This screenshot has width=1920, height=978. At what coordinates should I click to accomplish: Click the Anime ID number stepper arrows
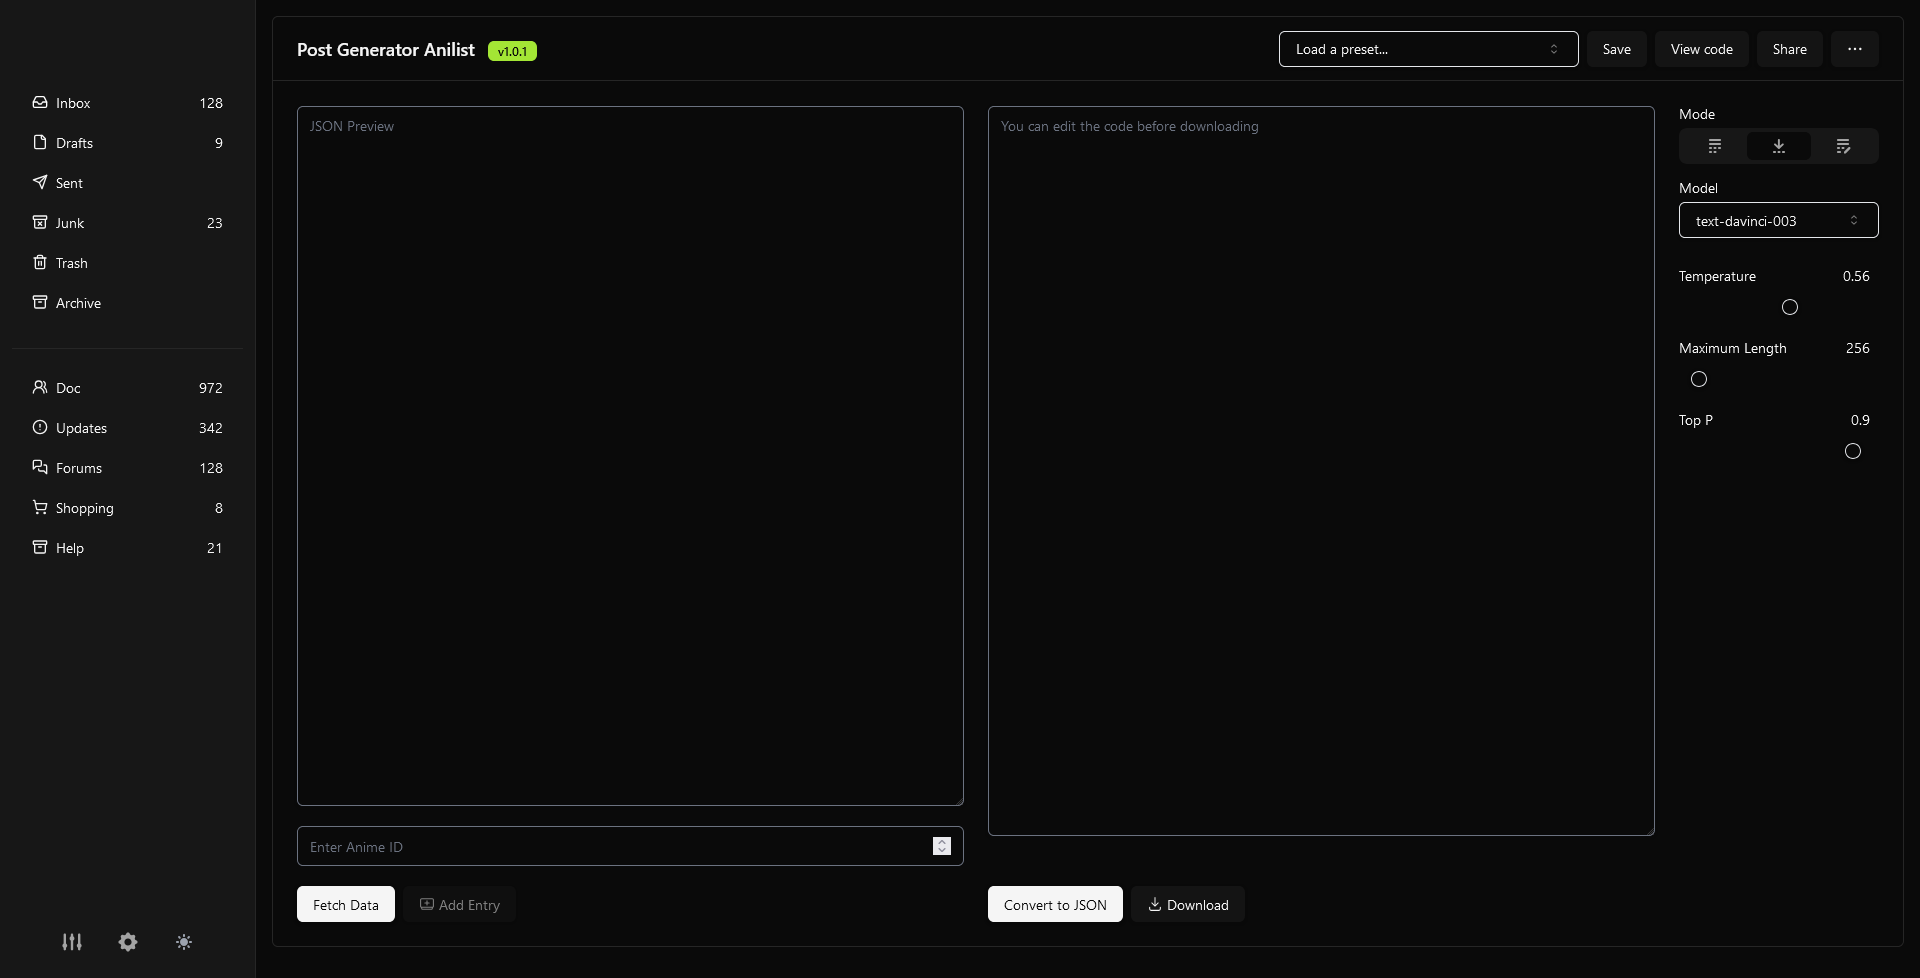click(x=942, y=846)
